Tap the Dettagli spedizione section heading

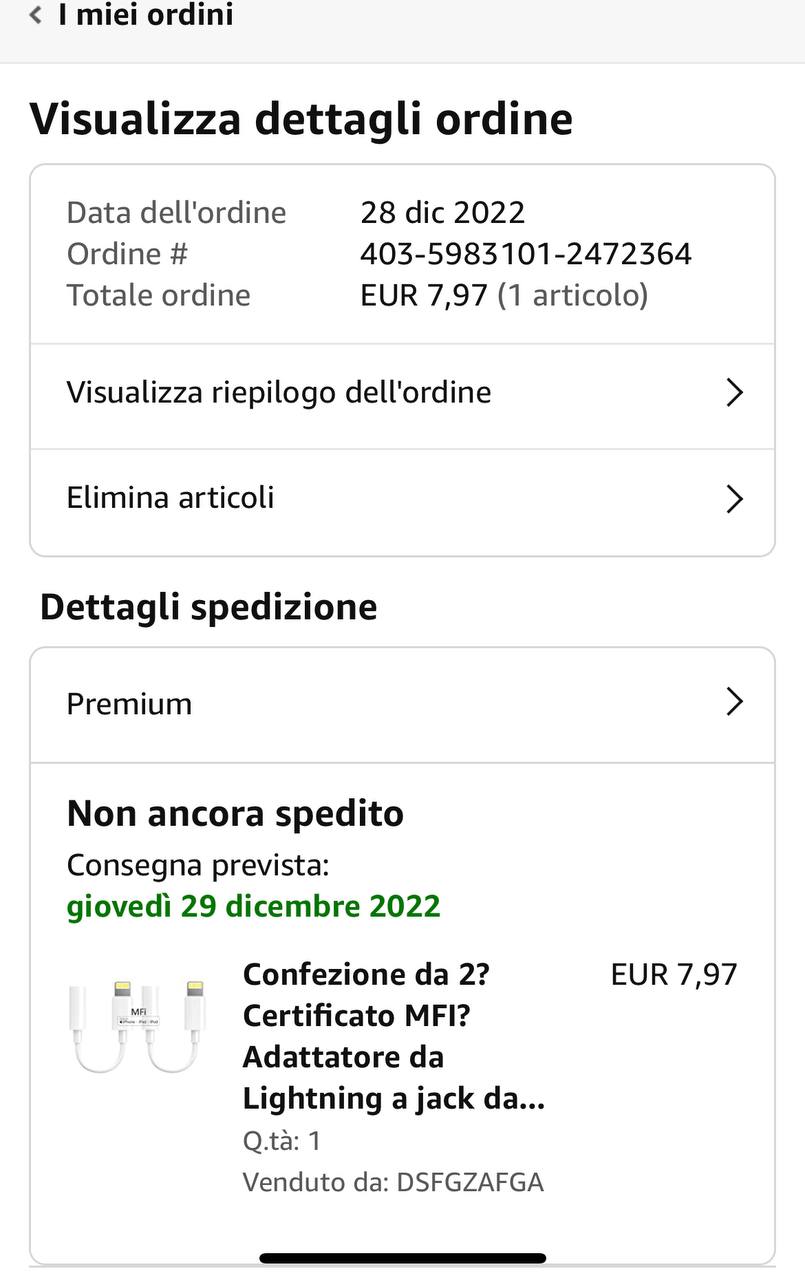(x=208, y=607)
